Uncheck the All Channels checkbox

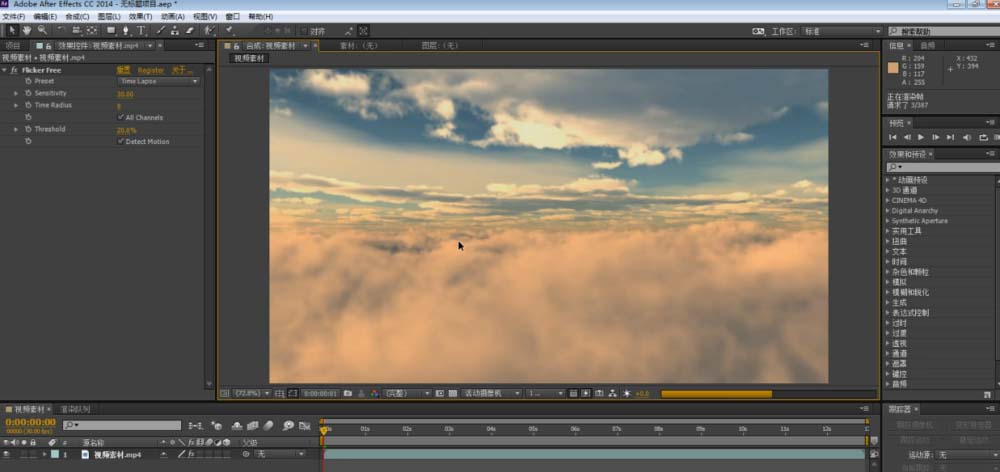(121, 117)
